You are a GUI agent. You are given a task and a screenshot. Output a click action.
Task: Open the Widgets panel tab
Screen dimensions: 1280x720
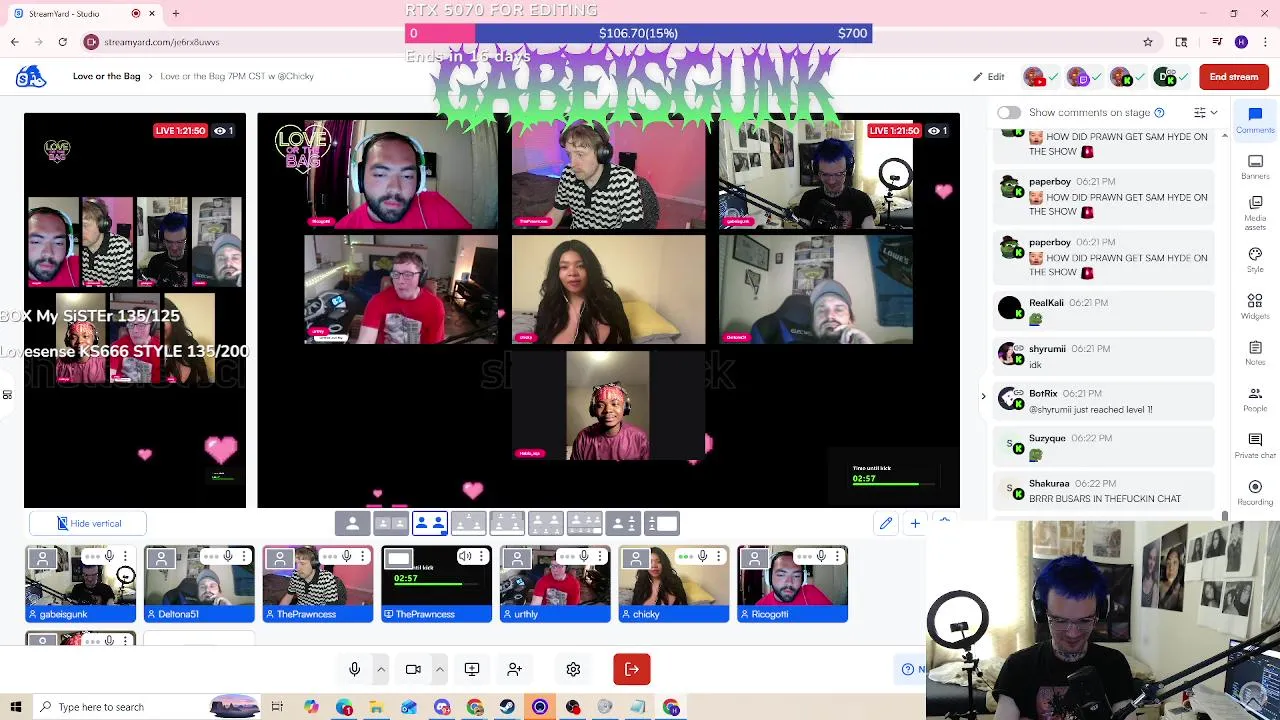click(1255, 306)
